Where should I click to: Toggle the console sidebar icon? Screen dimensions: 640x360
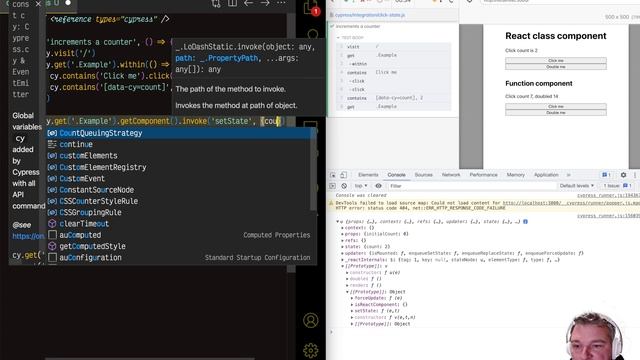332,186
